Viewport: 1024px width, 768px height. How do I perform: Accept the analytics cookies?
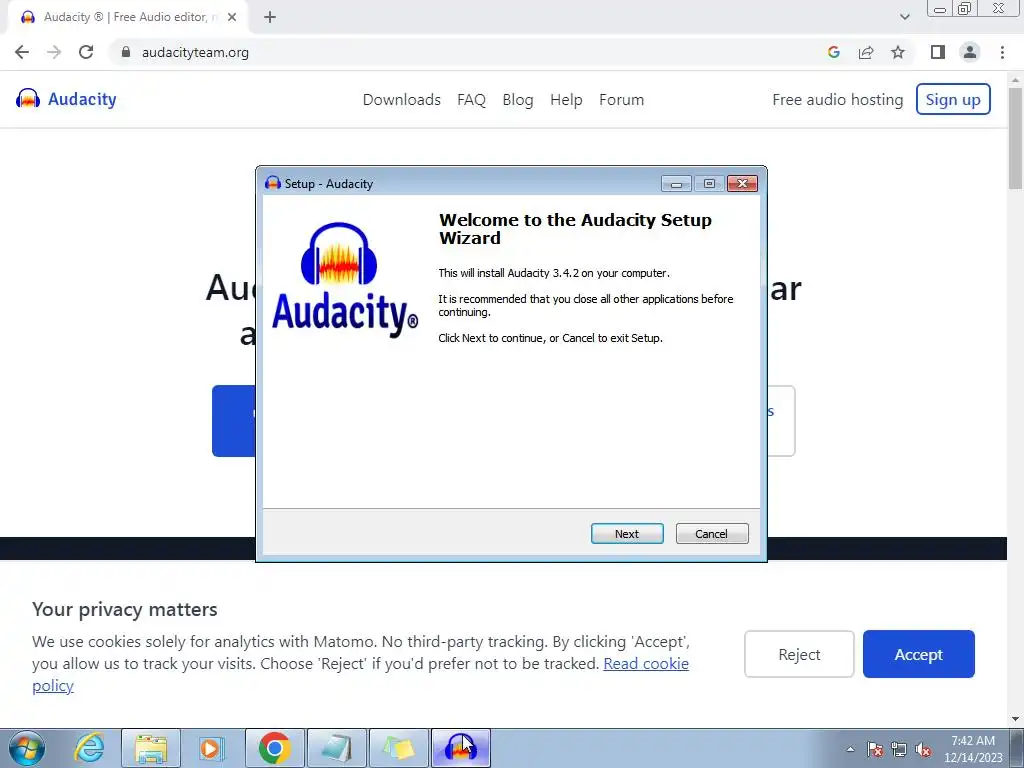pos(919,654)
